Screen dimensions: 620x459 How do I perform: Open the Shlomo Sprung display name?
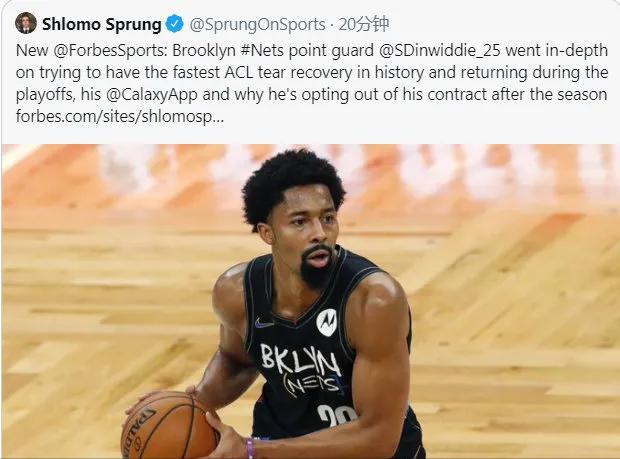coord(102,25)
